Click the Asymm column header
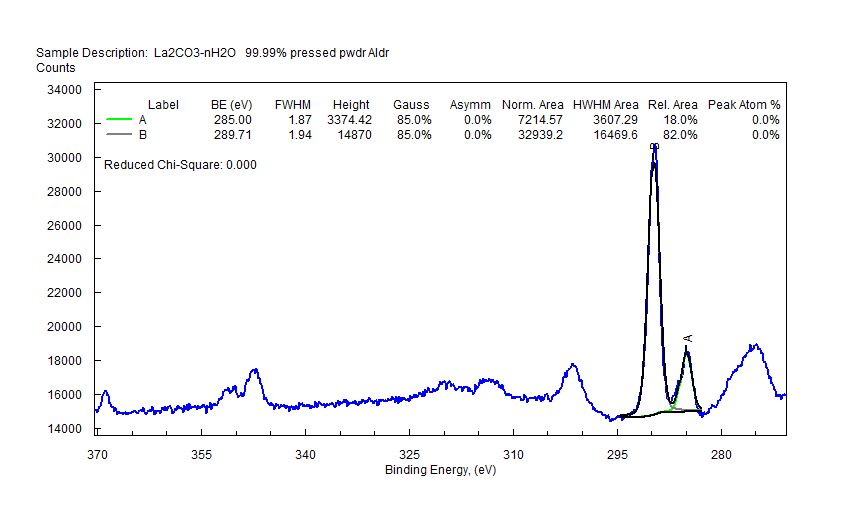The width and height of the screenshot is (842, 507). click(x=470, y=105)
